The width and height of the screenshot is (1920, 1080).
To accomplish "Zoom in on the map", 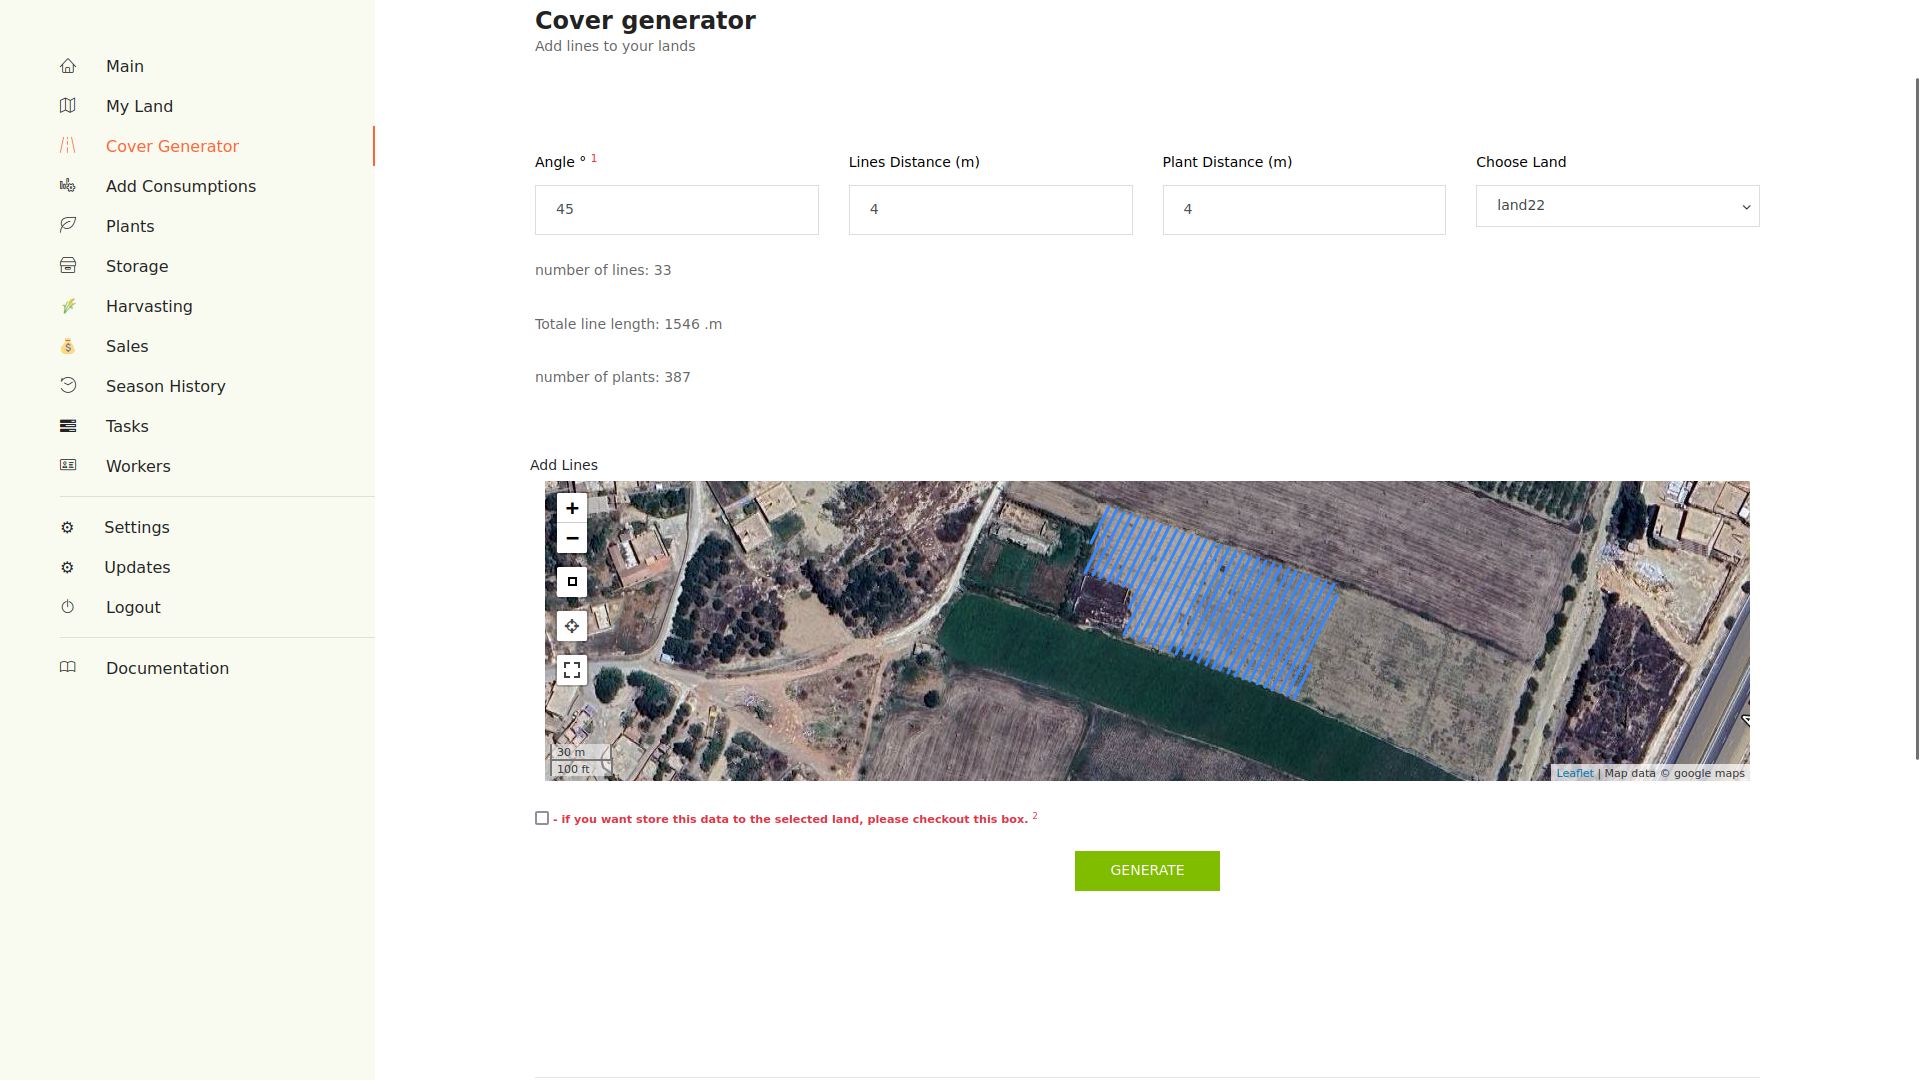I will click(572, 508).
